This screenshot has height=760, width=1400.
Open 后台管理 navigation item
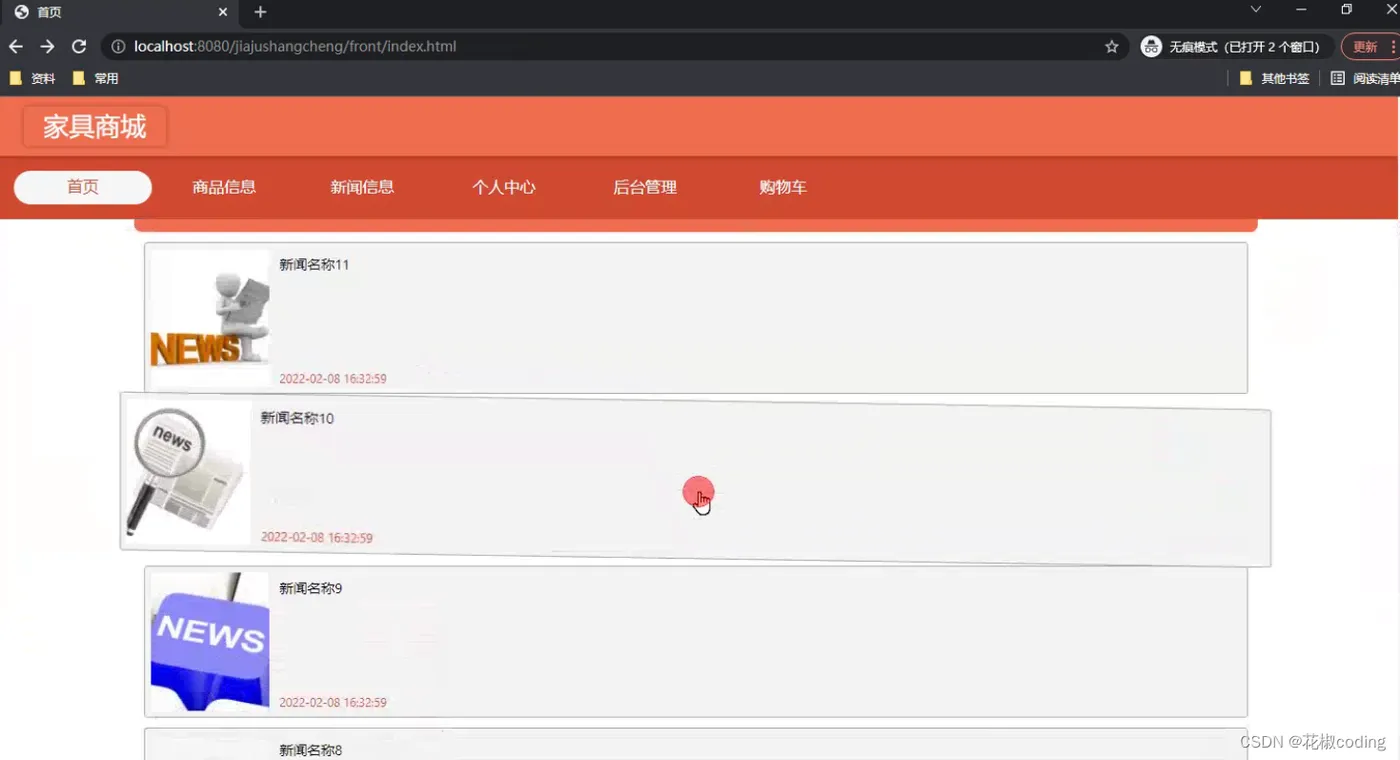[645, 187]
